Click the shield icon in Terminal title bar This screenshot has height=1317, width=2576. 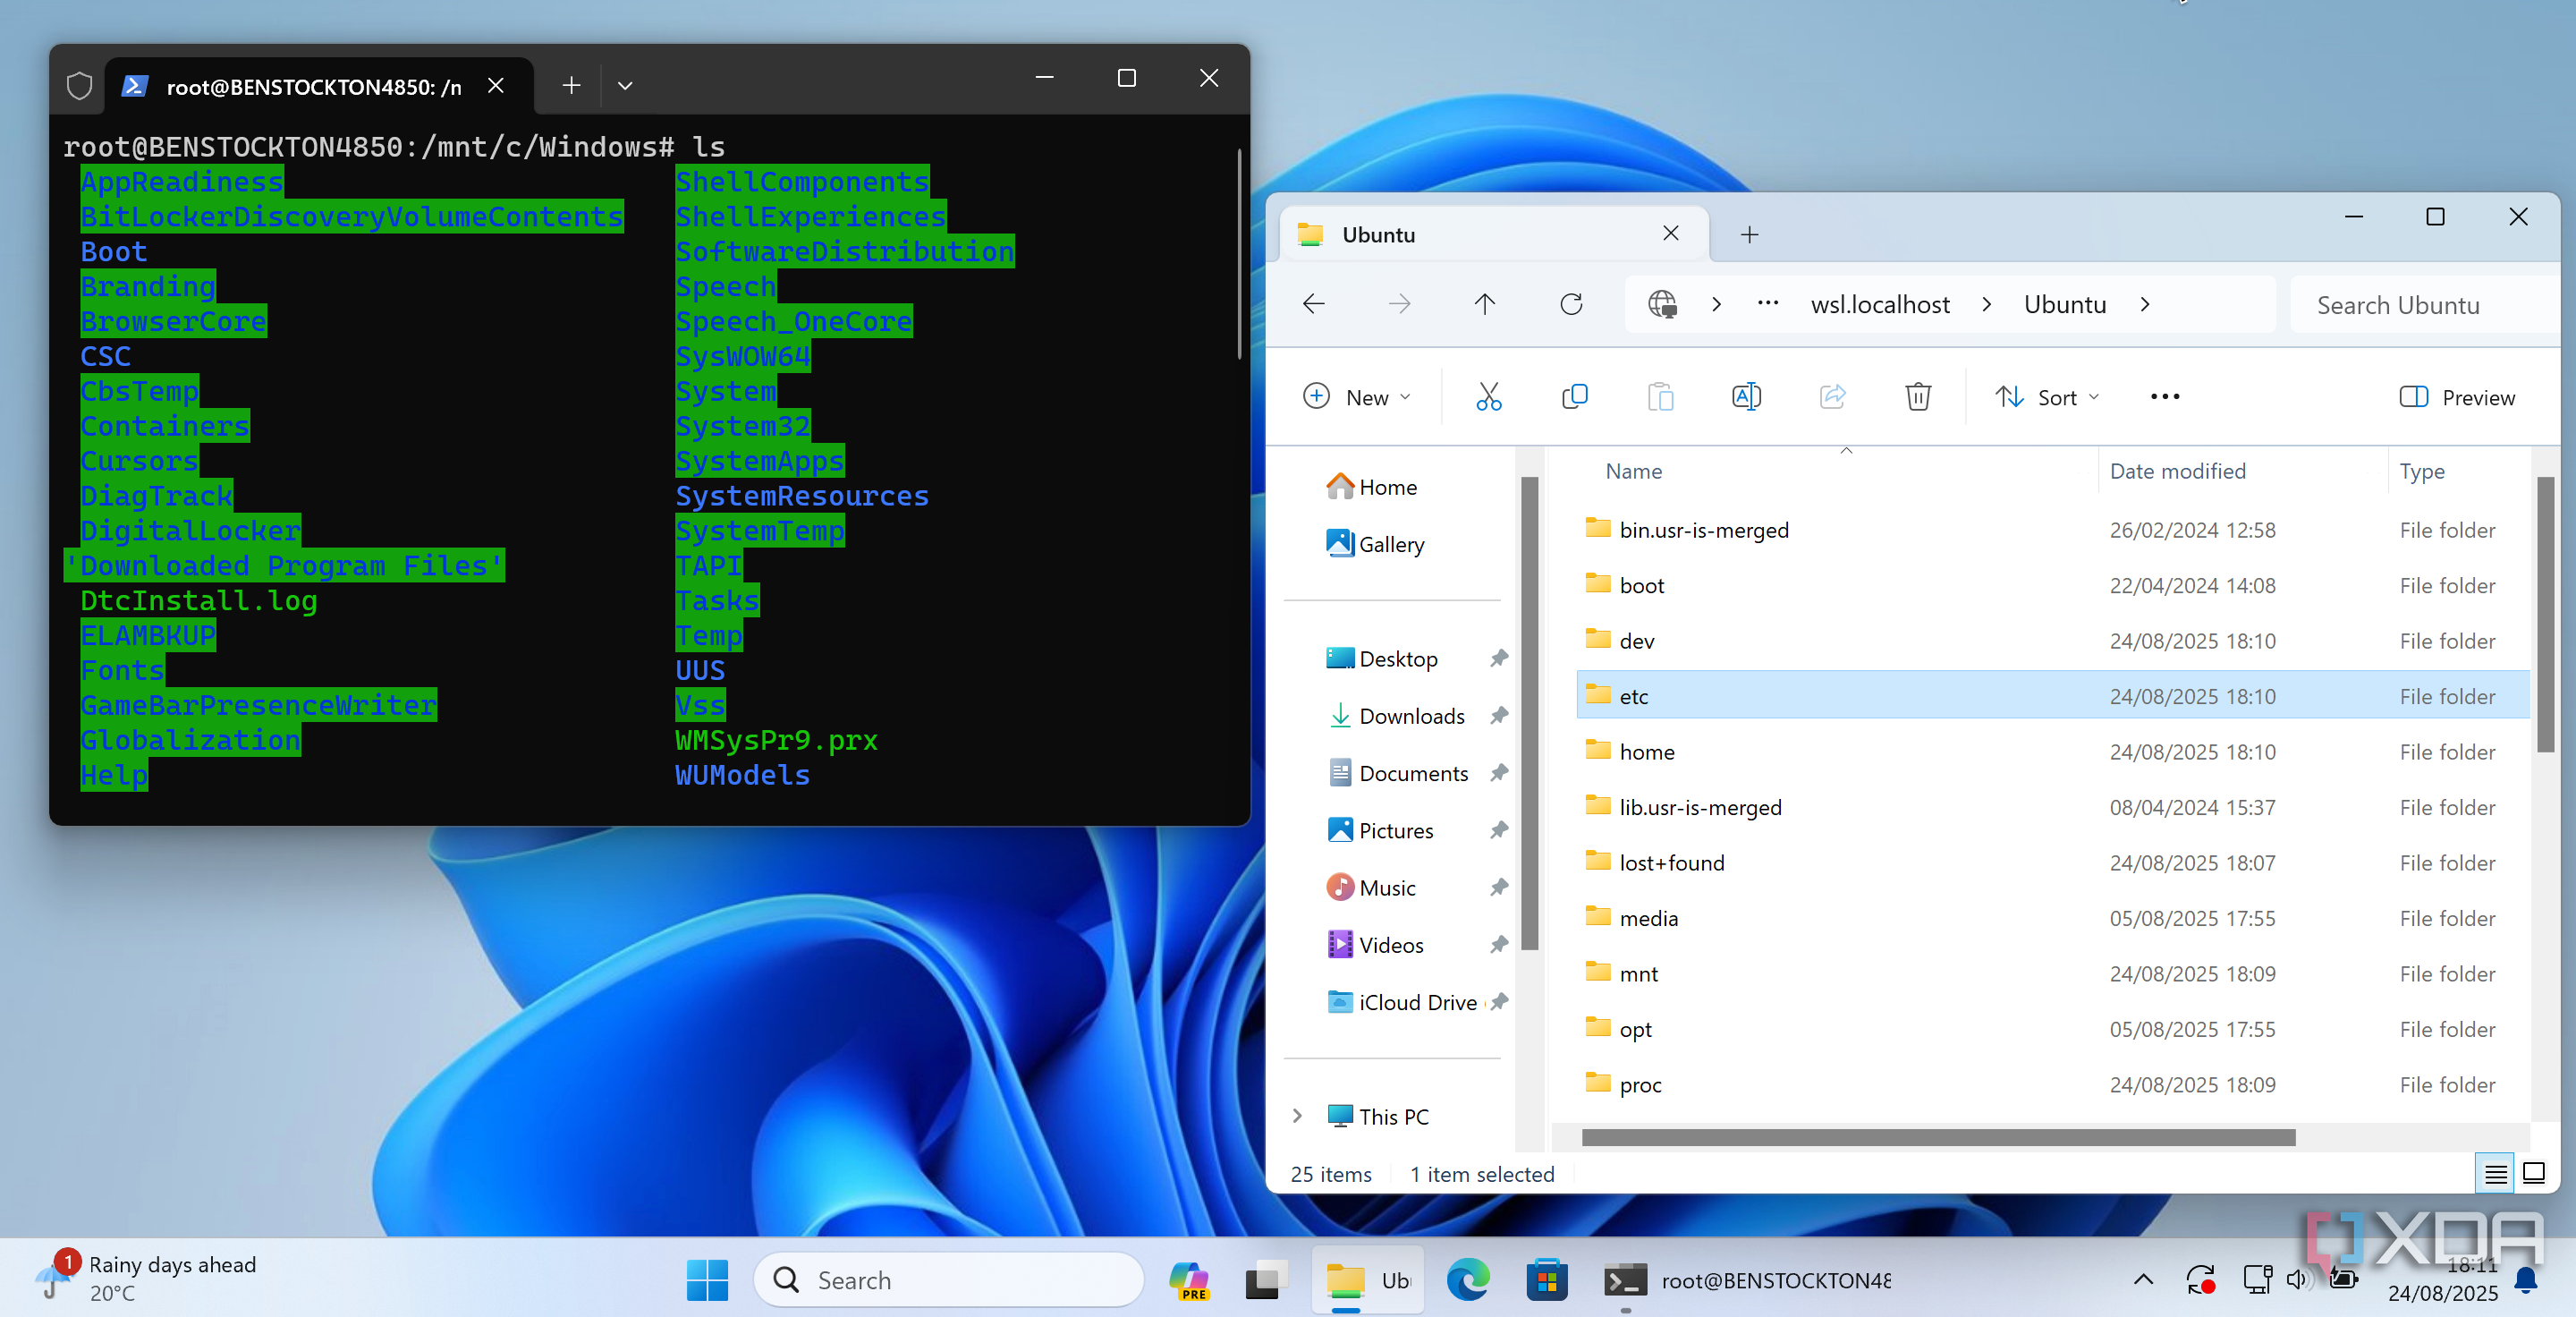80,86
